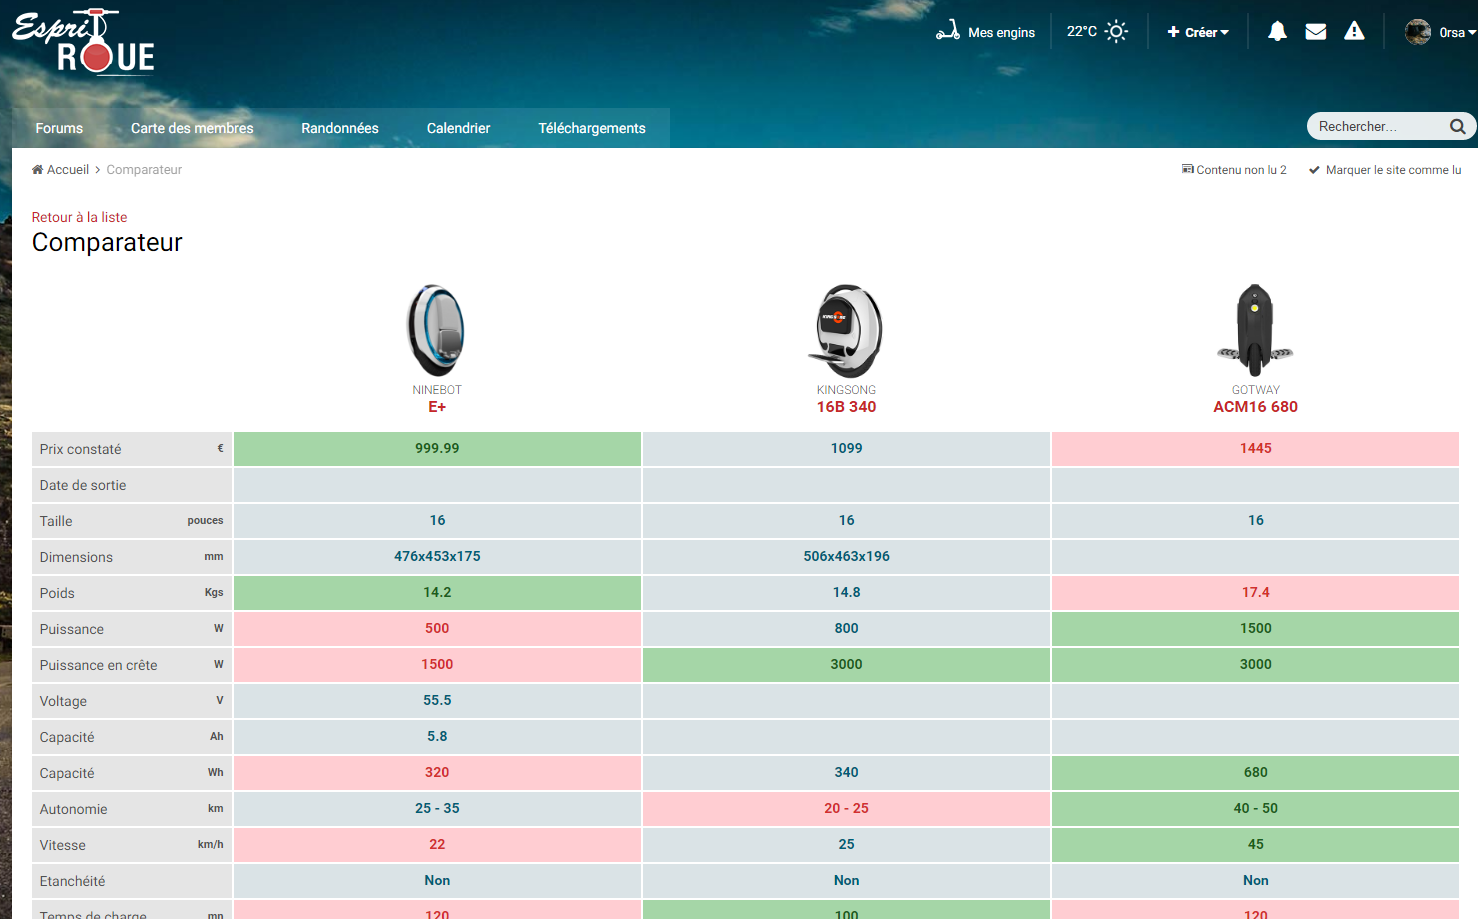This screenshot has width=1478, height=919.
Task: Open the Orsa account dropdown menu
Action: [x=1458, y=32]
